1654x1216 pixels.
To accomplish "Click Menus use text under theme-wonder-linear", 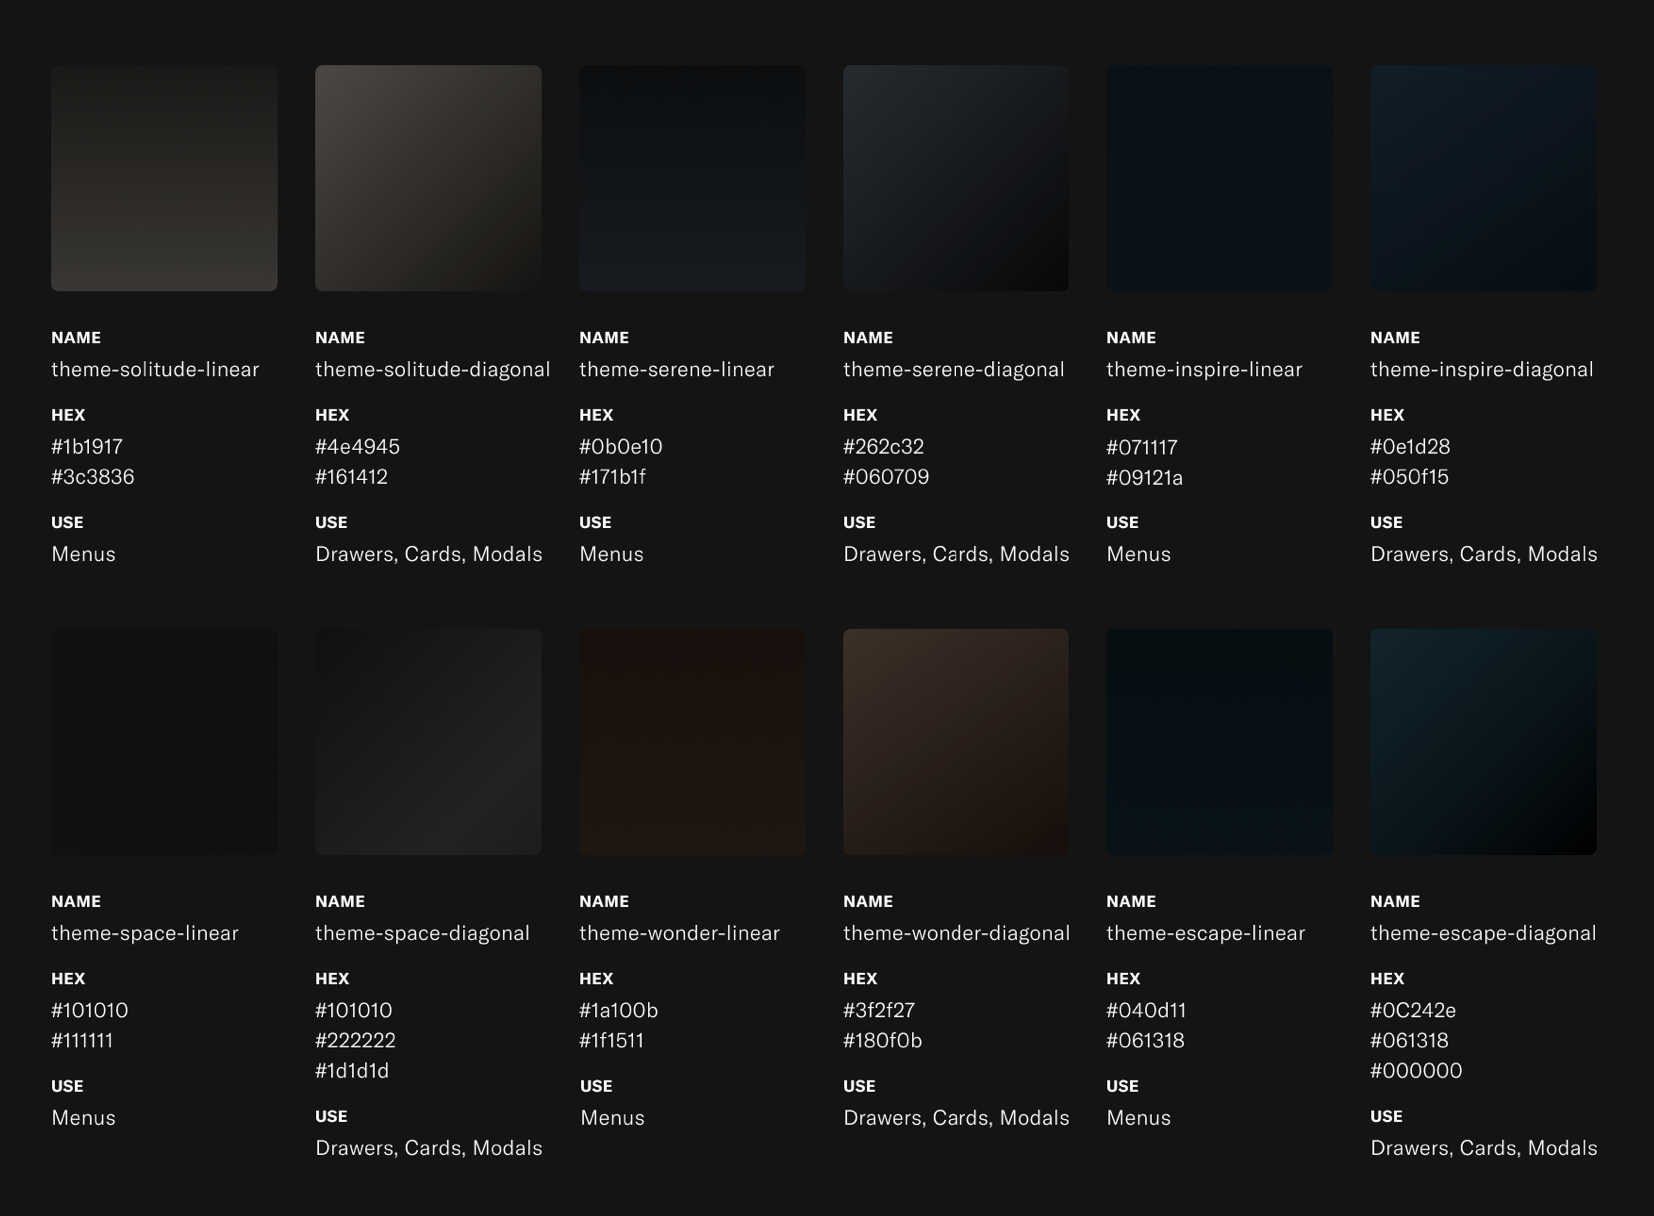I will [612, 1117].
